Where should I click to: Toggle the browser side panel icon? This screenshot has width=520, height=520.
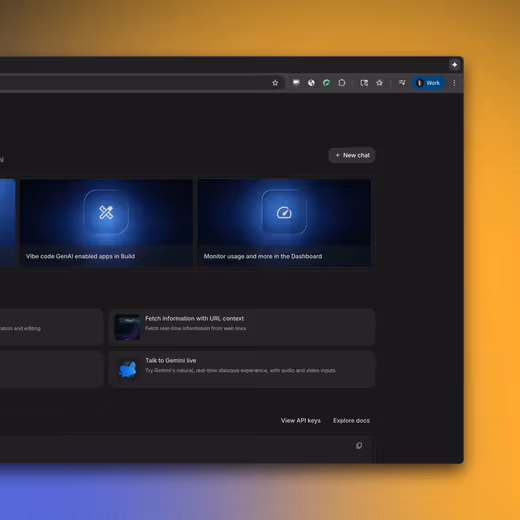(364, 83)
